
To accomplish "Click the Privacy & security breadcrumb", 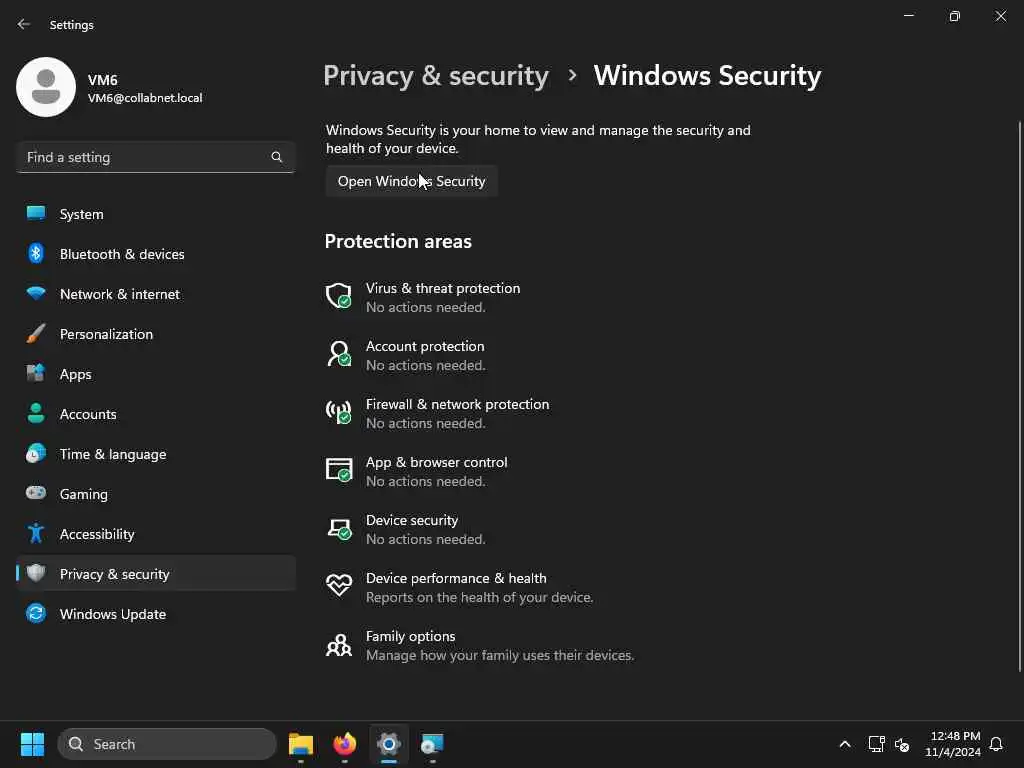I will (x=436, y=76).
